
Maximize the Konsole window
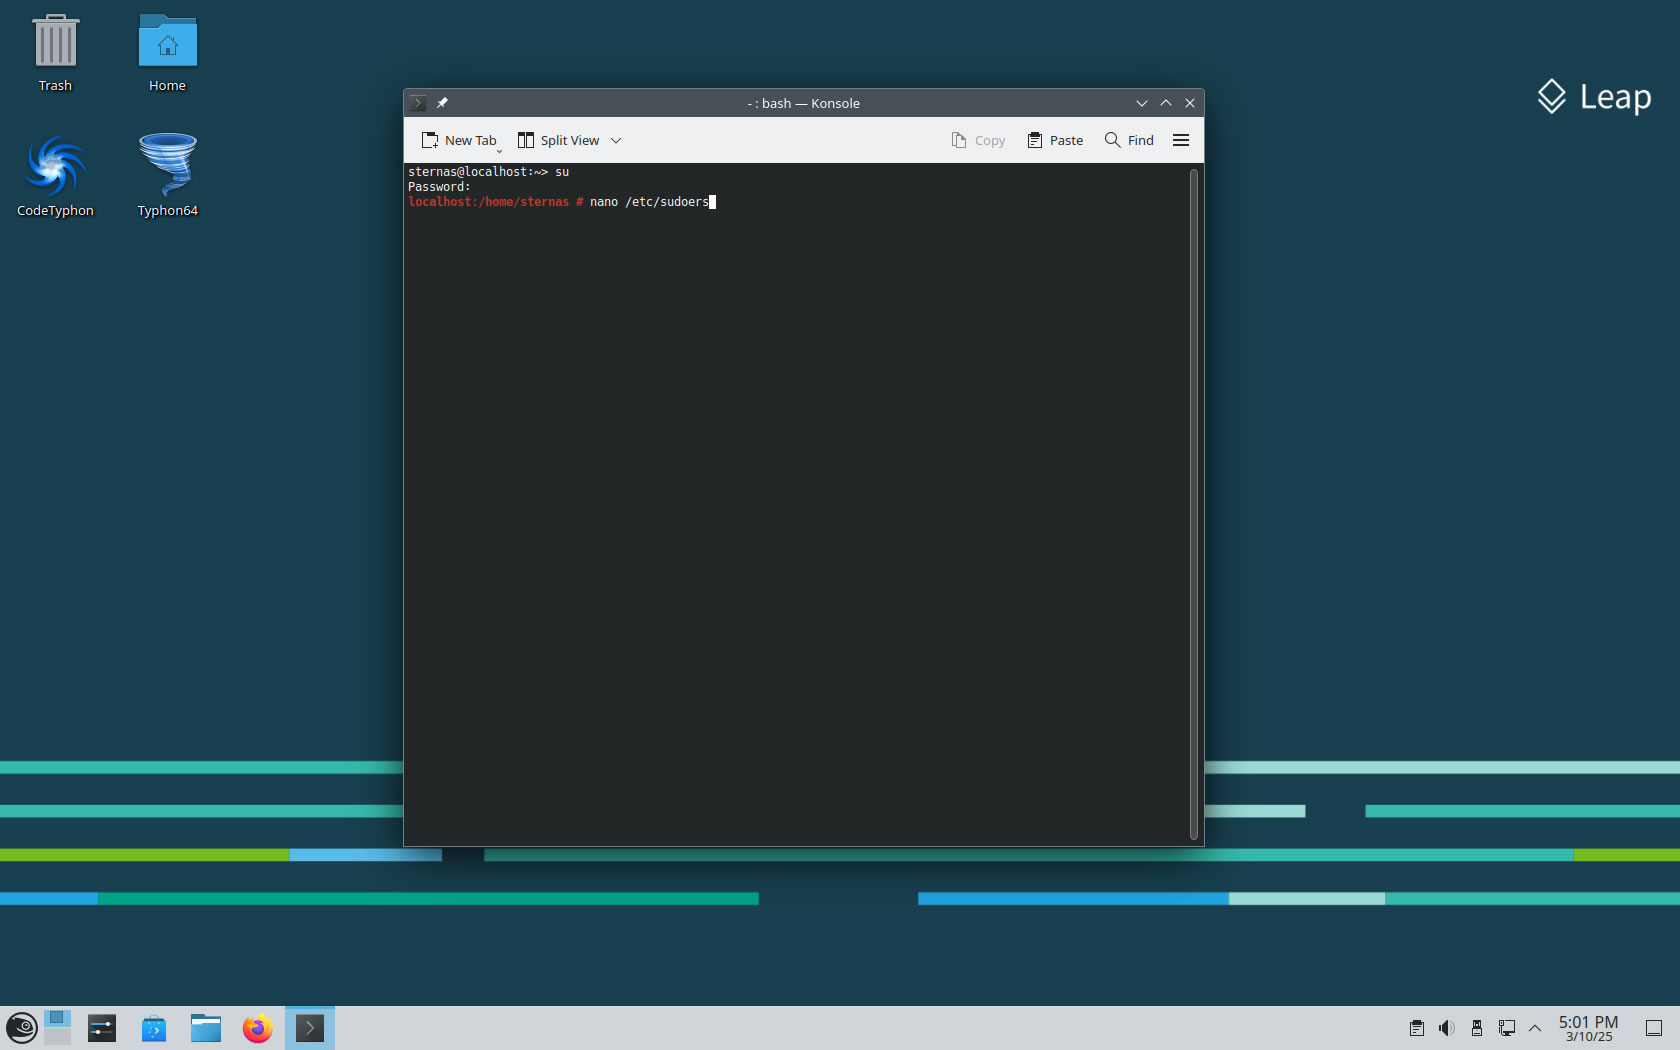click(x=1166, y=103)
